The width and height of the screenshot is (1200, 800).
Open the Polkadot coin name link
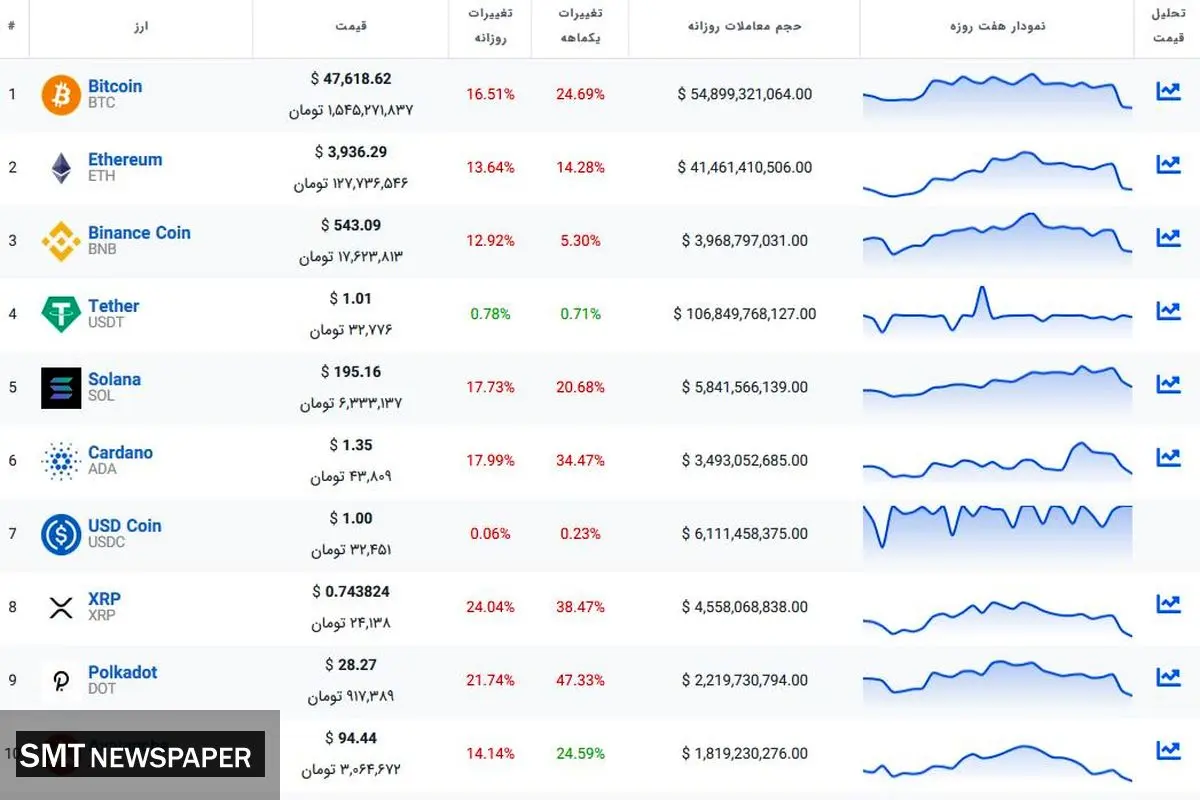click(x=123, y=672)
